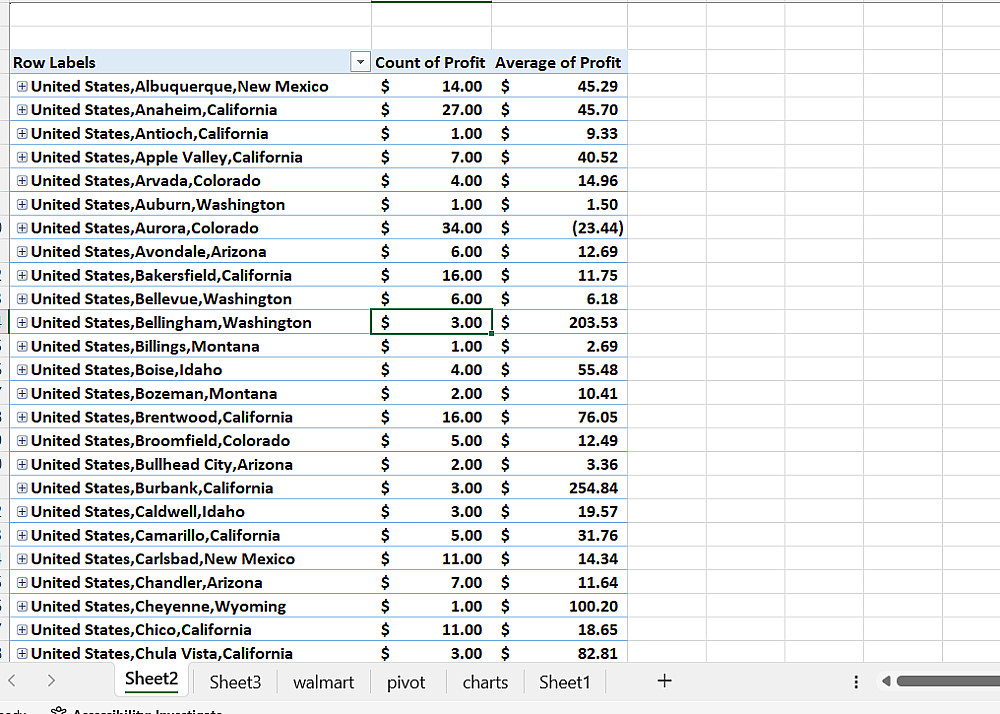
Task: Expand the Auburn, Washington row
Action: (x=22, y=204)
